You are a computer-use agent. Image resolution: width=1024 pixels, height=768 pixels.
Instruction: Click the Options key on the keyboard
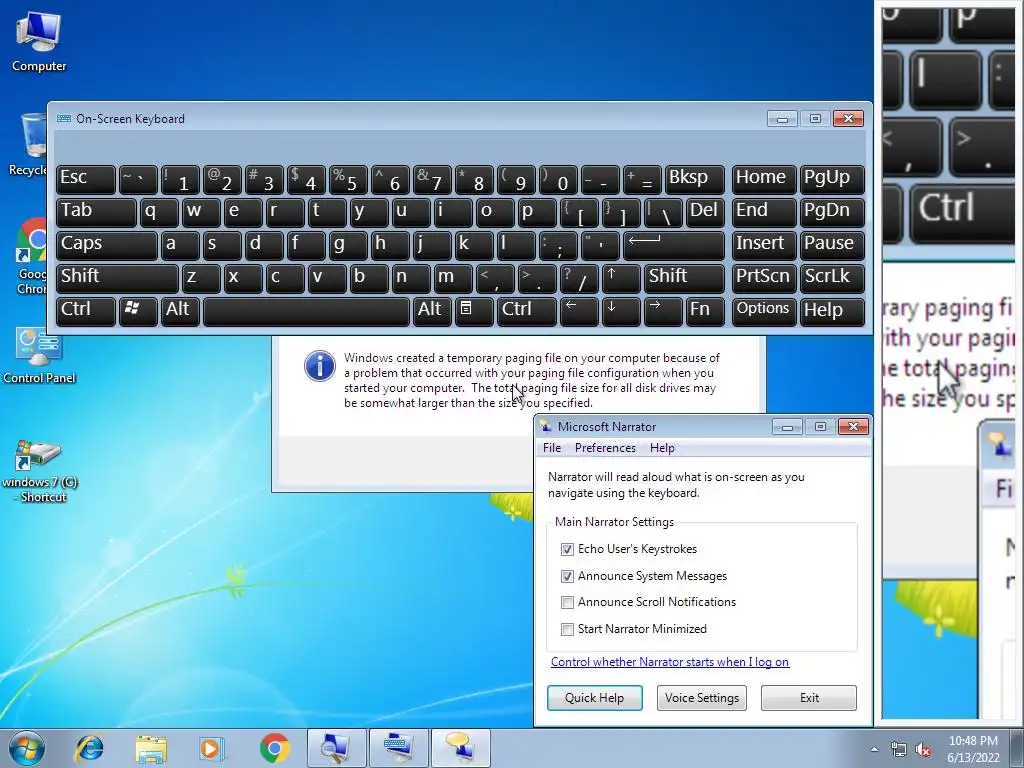point(763,311)
